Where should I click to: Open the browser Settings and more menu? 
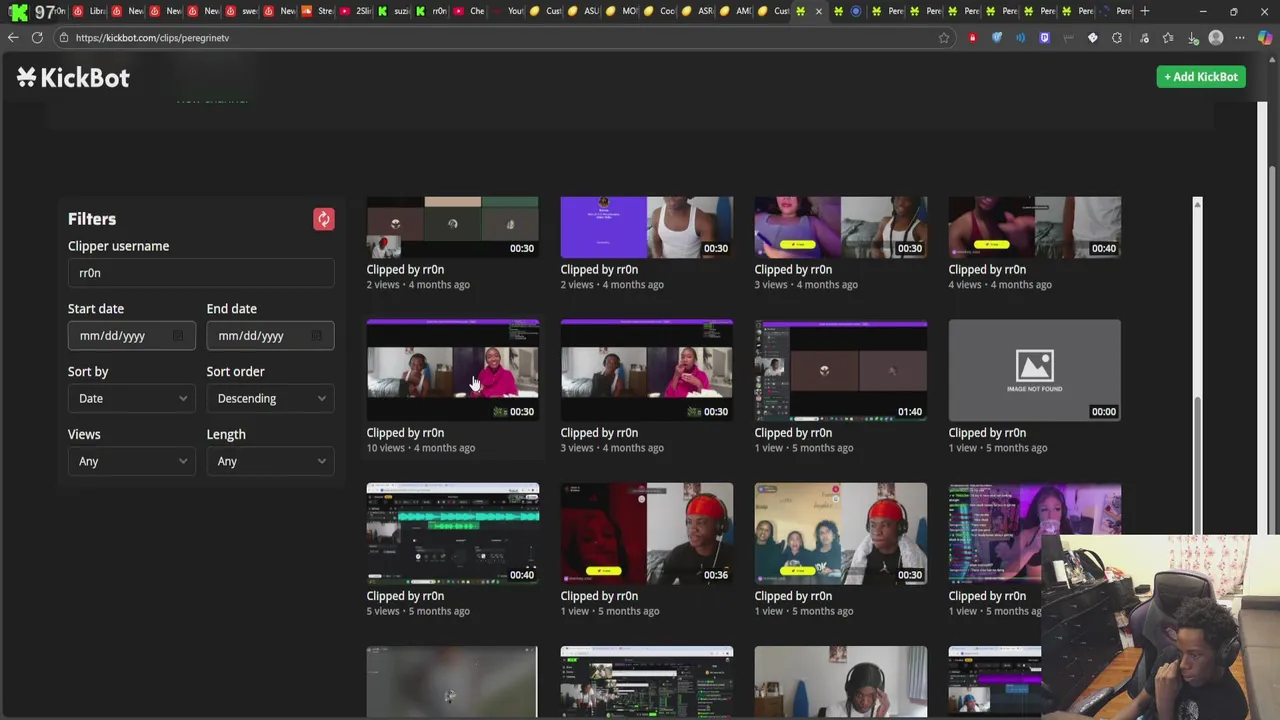tap(1240, 38)
